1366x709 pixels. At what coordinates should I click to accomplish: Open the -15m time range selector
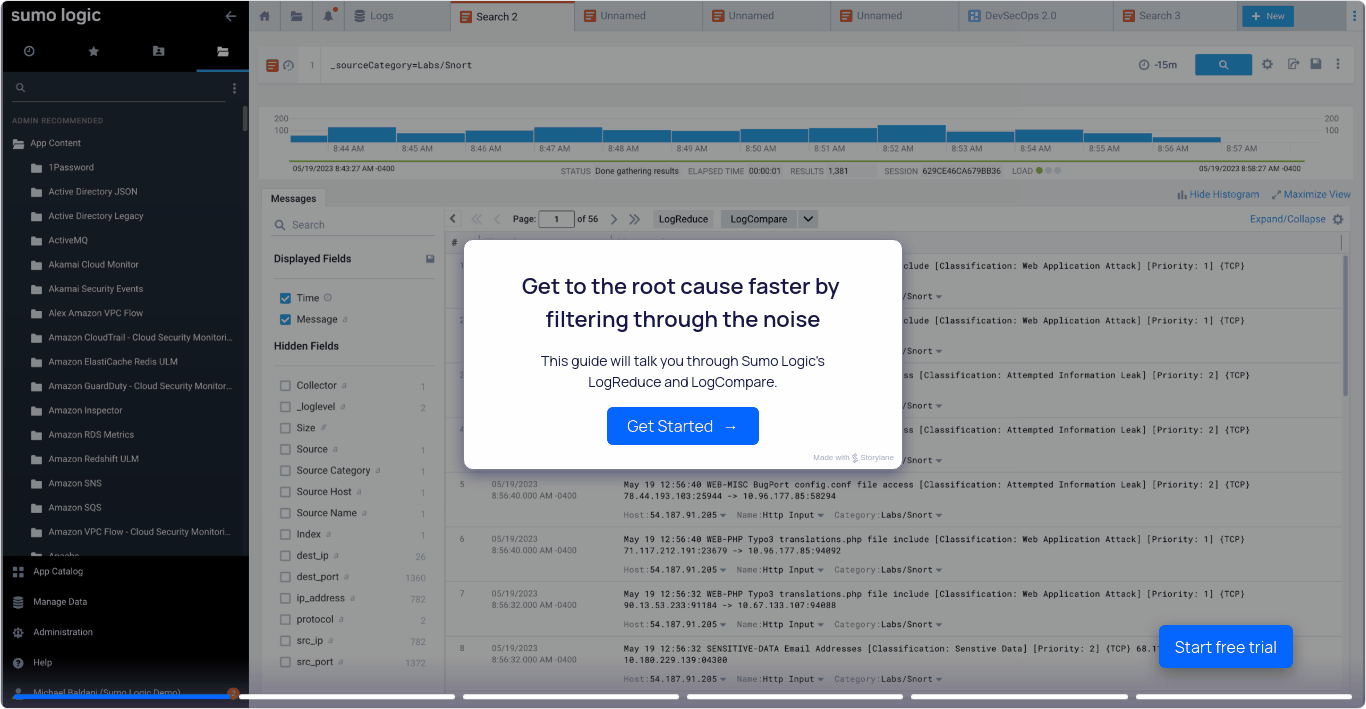[x=1158, y=65]
